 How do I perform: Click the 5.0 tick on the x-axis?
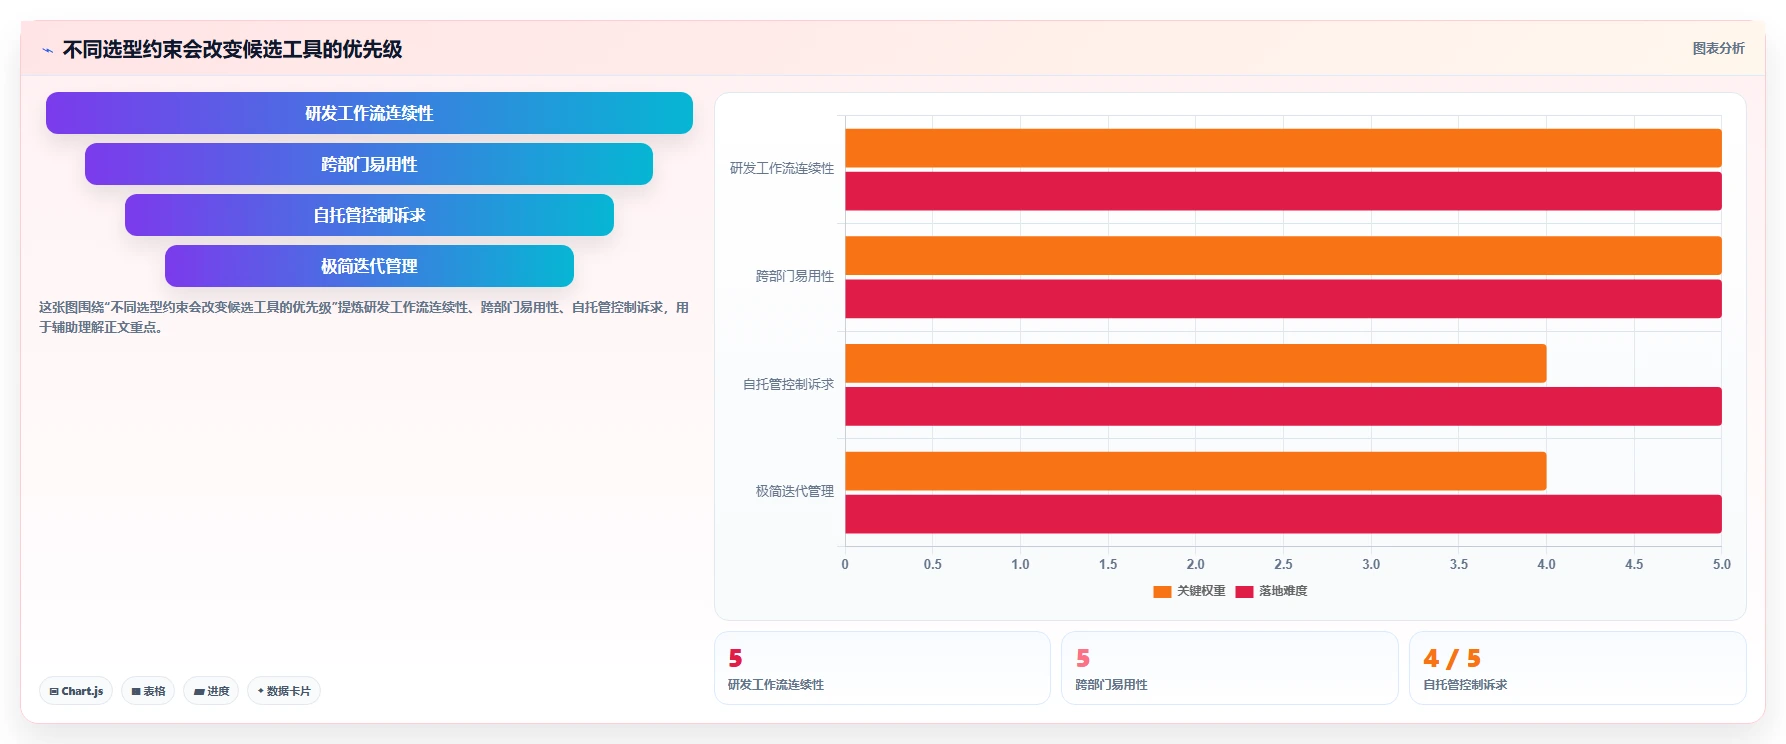(x=1721, y=564)
